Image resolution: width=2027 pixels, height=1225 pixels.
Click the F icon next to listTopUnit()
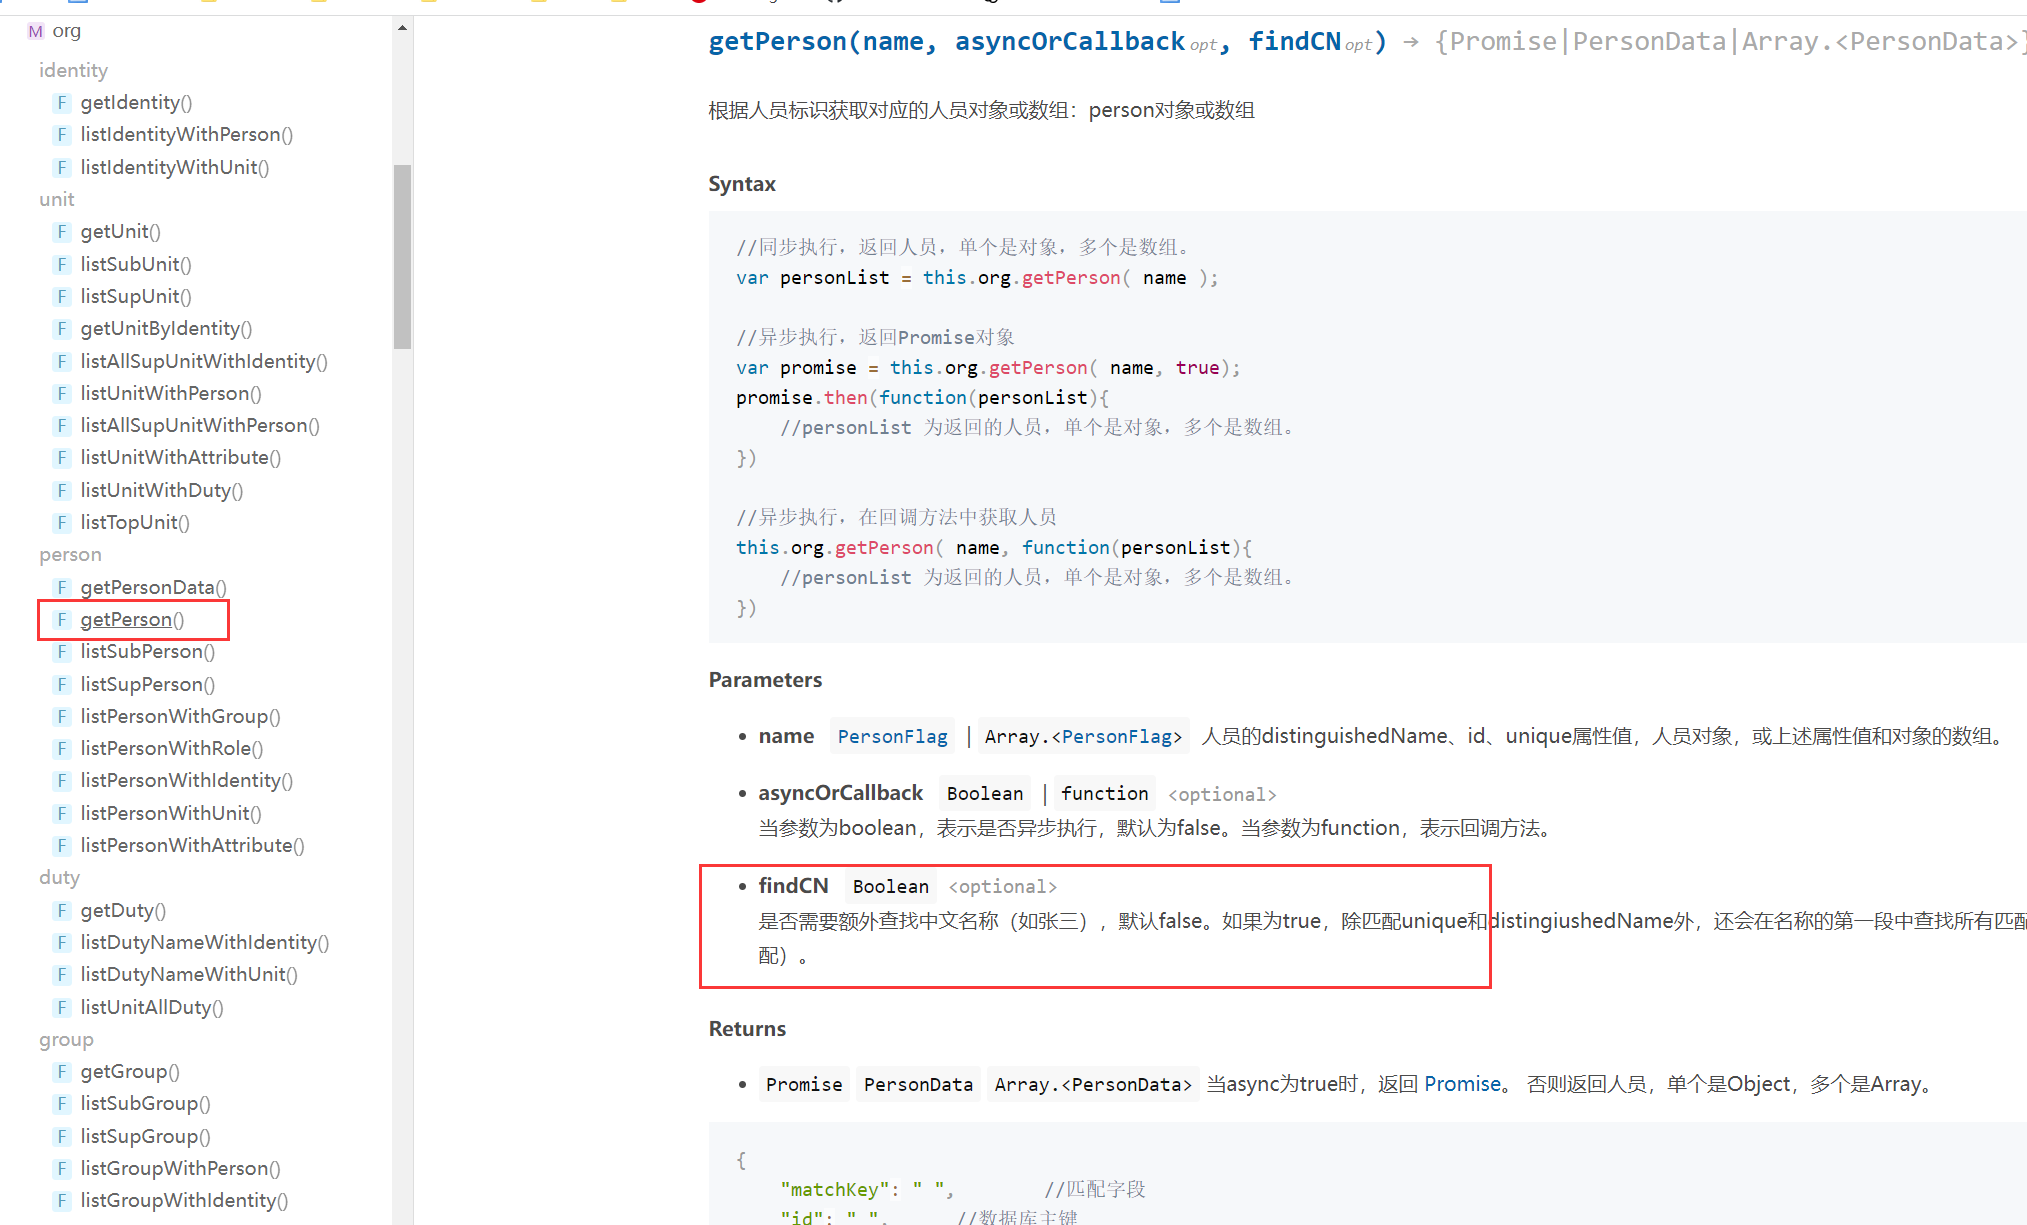coord(62,522)
